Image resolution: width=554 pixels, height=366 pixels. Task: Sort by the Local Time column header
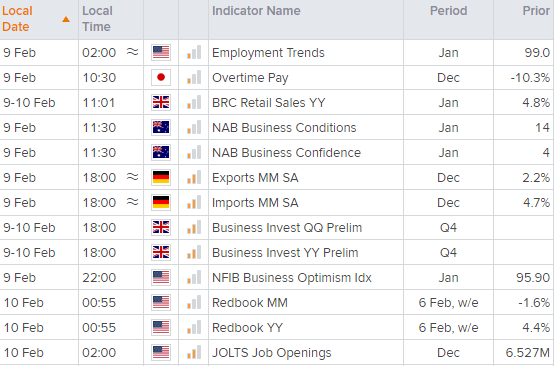point(97,19)
